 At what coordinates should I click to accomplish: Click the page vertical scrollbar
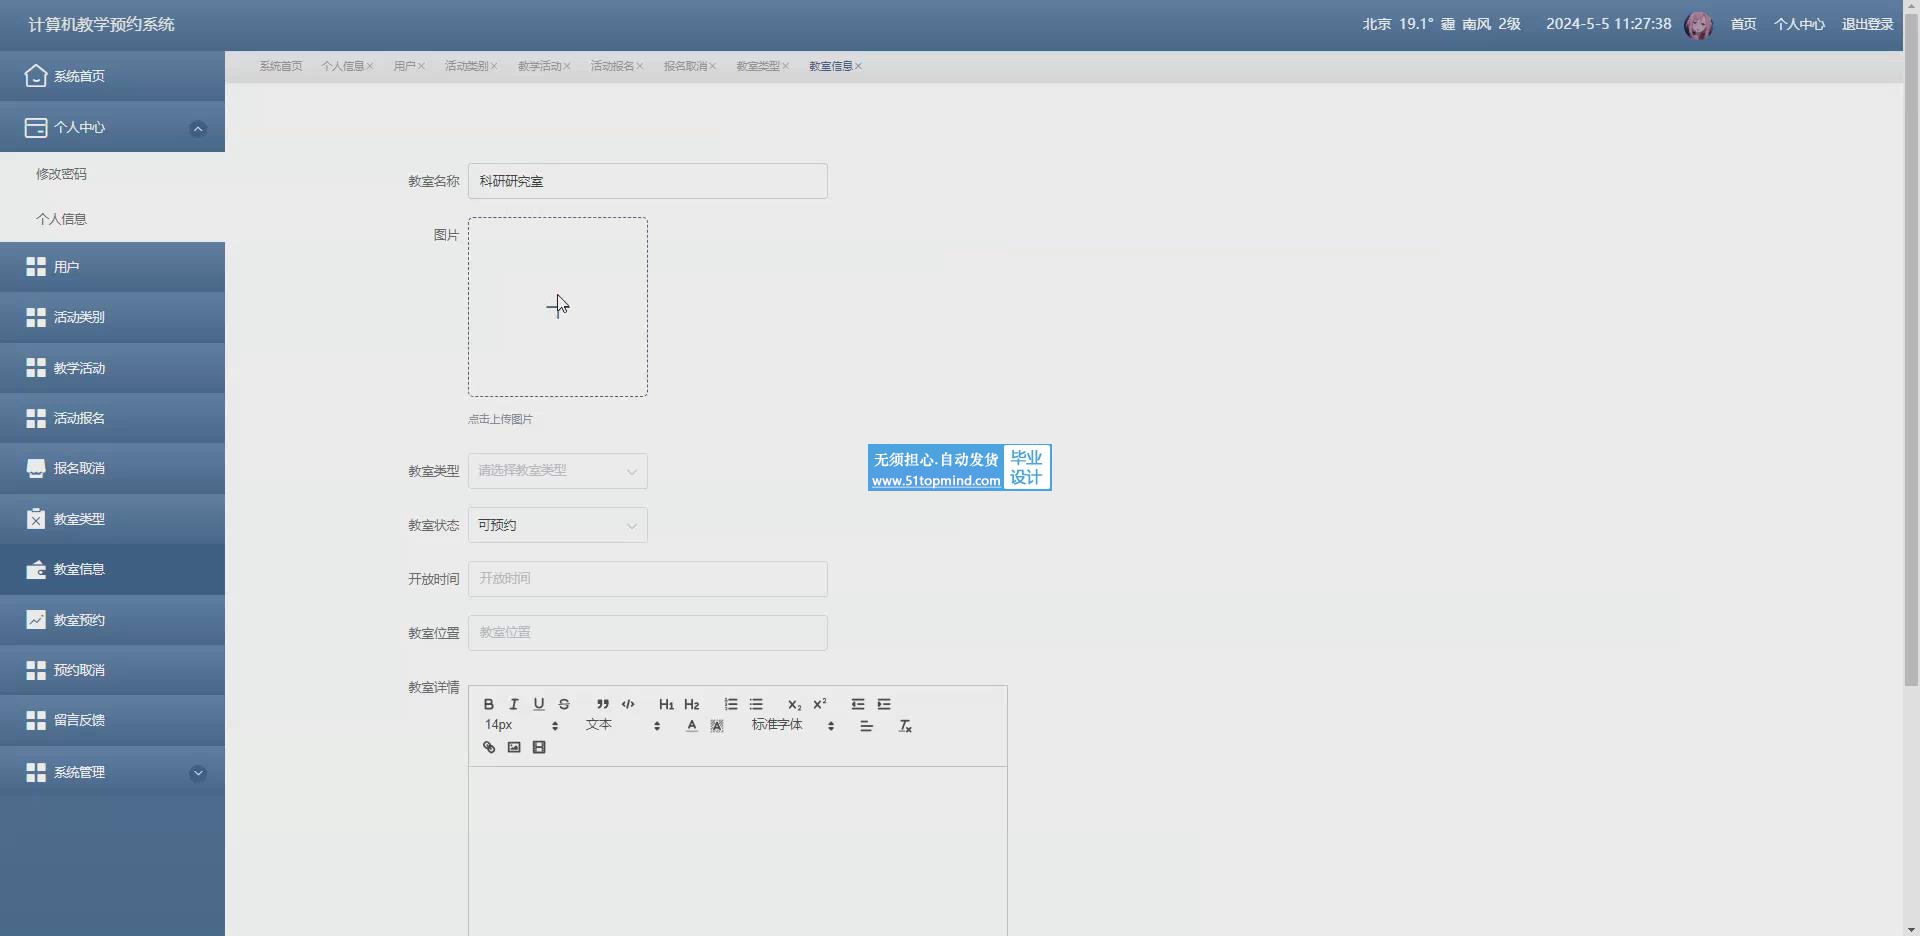(x=1911, y=350)
